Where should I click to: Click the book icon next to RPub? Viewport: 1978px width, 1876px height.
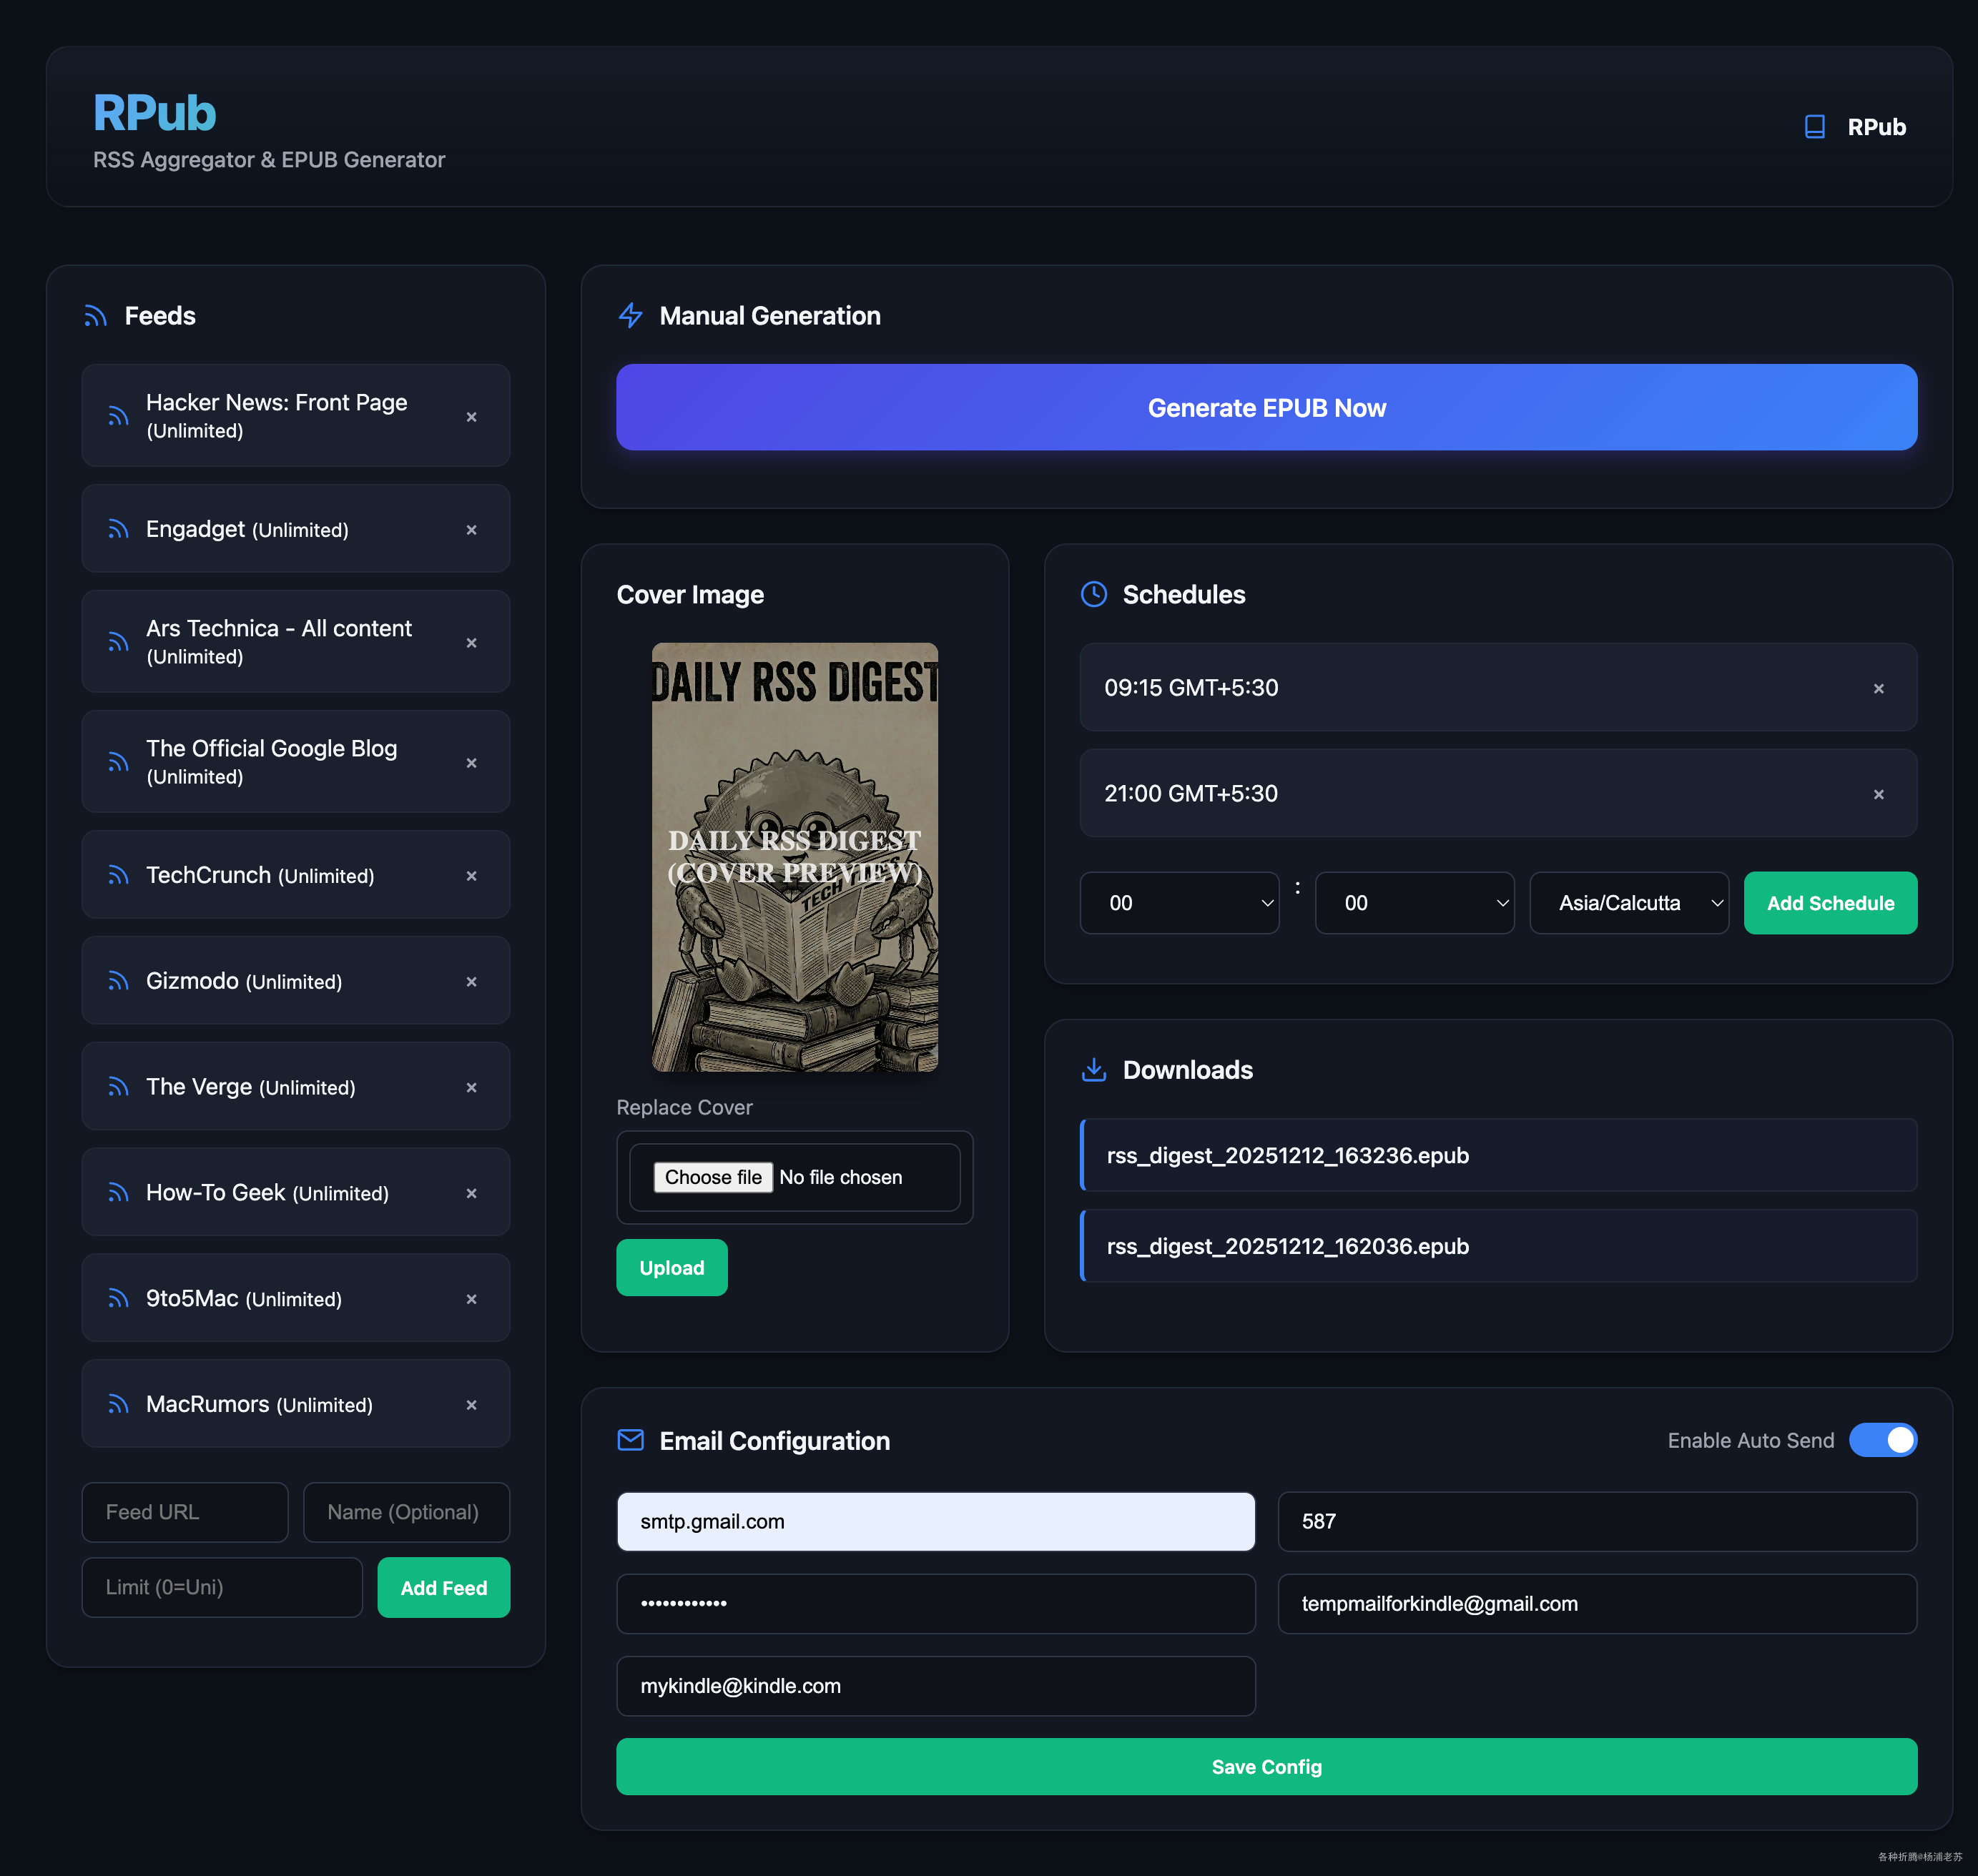[1814, 127]
